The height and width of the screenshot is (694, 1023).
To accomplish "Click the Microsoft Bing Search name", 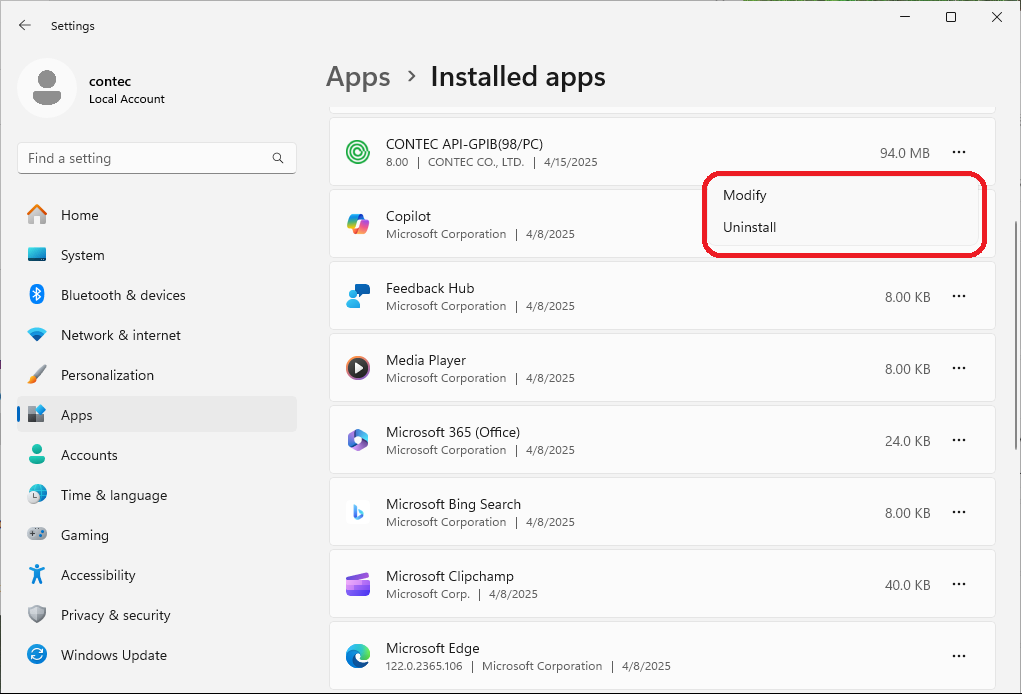I will [x=453, y=504].
